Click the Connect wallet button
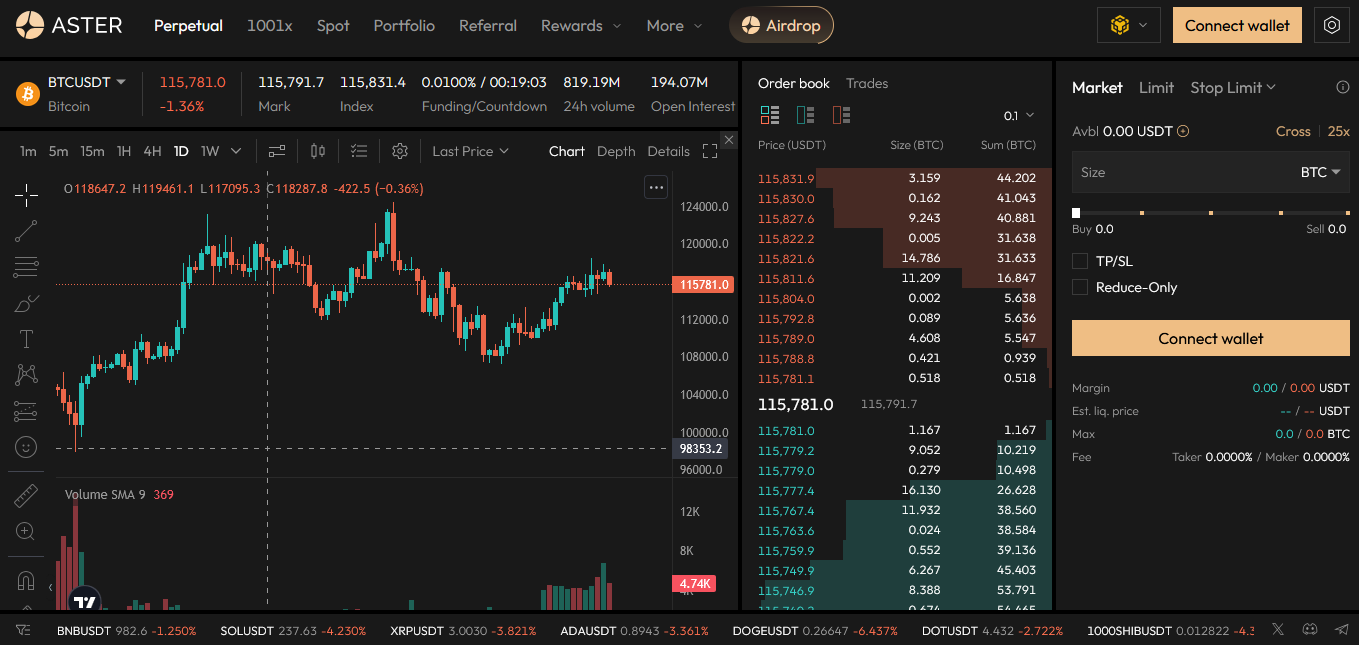Image resolution: width=1359 pixels, height=645 pixels. (x=1237, y=25)
